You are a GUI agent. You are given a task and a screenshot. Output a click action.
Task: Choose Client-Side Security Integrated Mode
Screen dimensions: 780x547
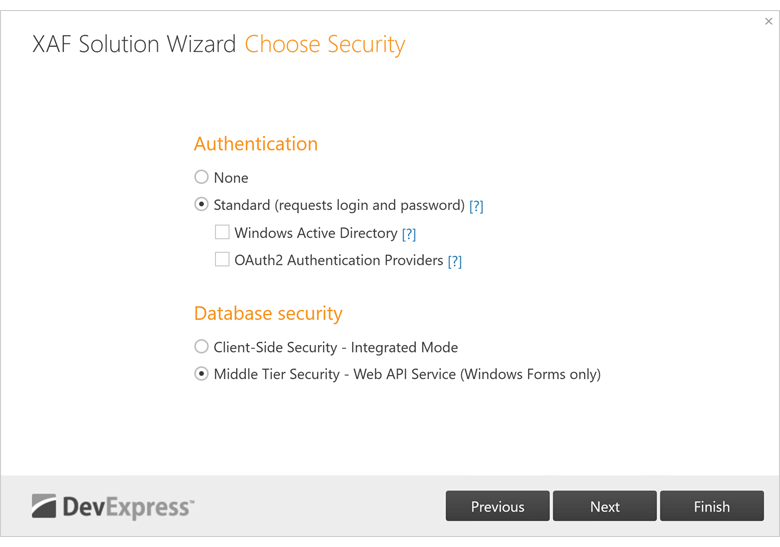(x=202, y=347)
